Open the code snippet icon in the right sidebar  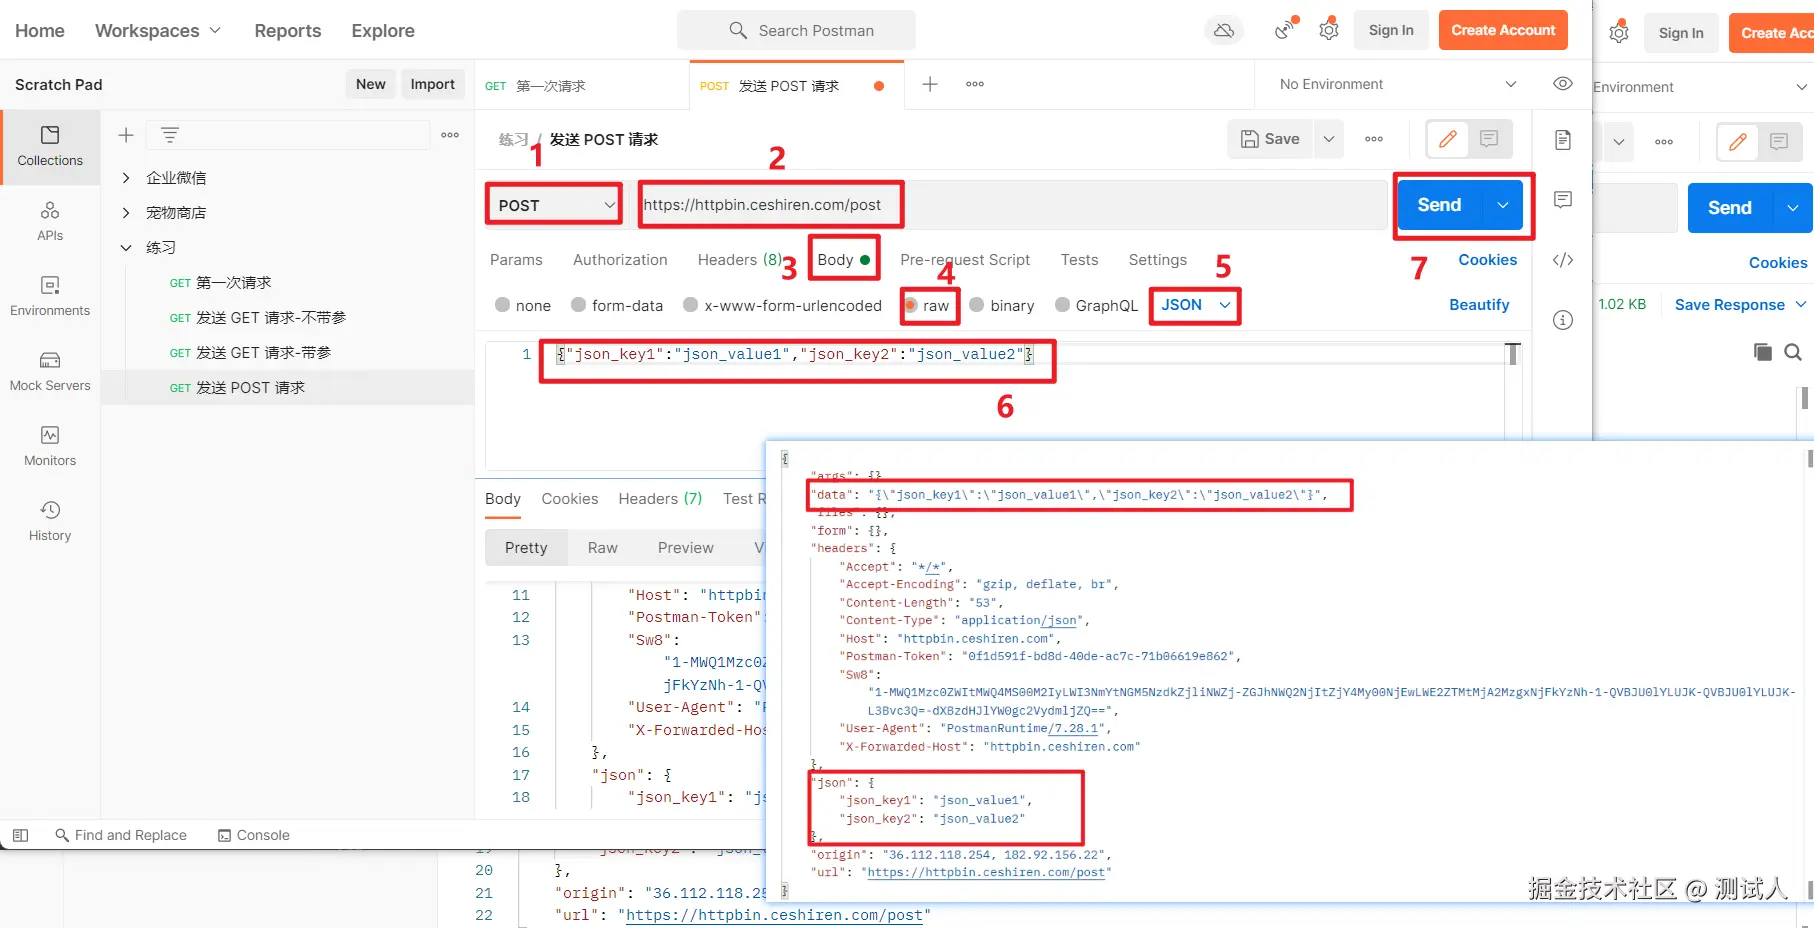[1563, 260]
